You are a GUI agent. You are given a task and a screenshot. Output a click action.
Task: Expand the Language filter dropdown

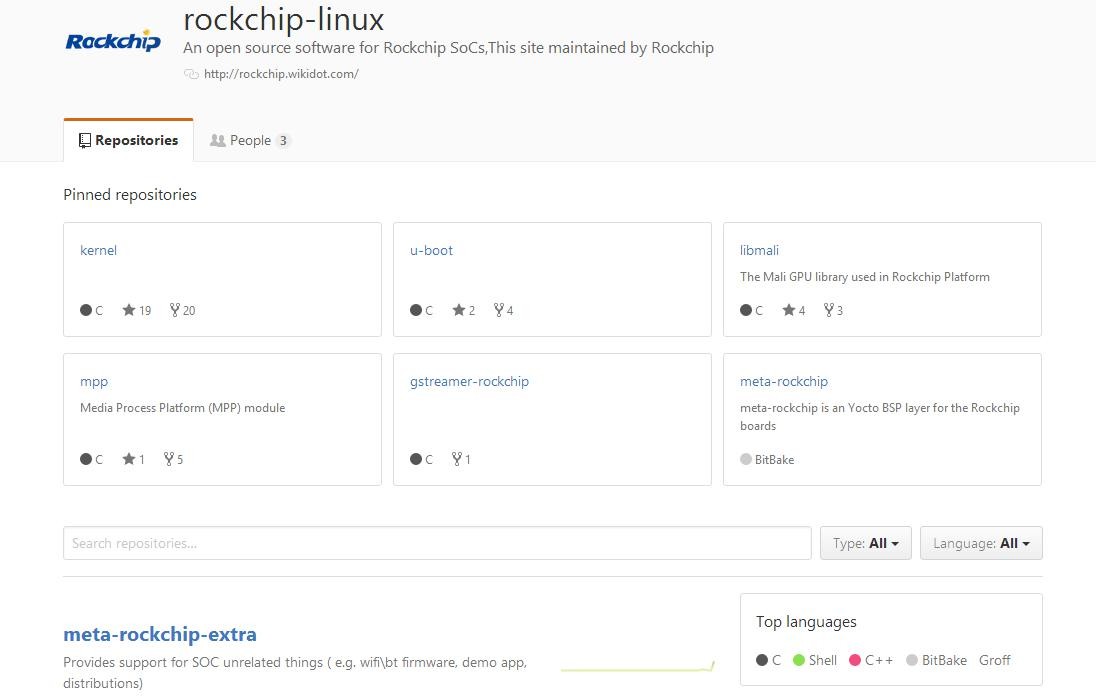[980, 543]
